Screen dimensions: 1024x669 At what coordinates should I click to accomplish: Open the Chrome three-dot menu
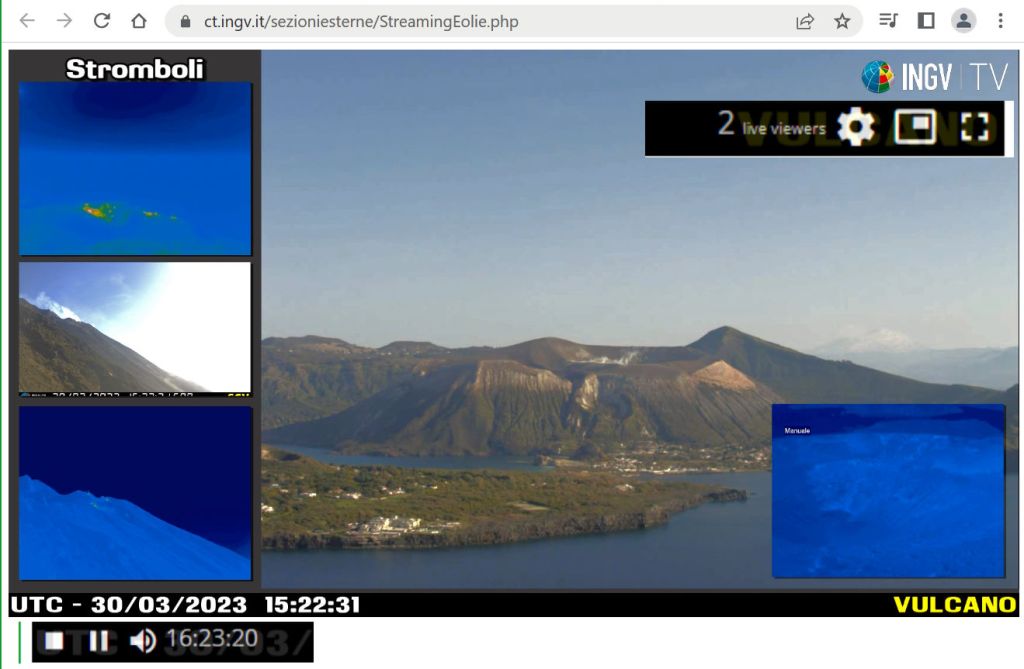click(x=1000, y=21)
